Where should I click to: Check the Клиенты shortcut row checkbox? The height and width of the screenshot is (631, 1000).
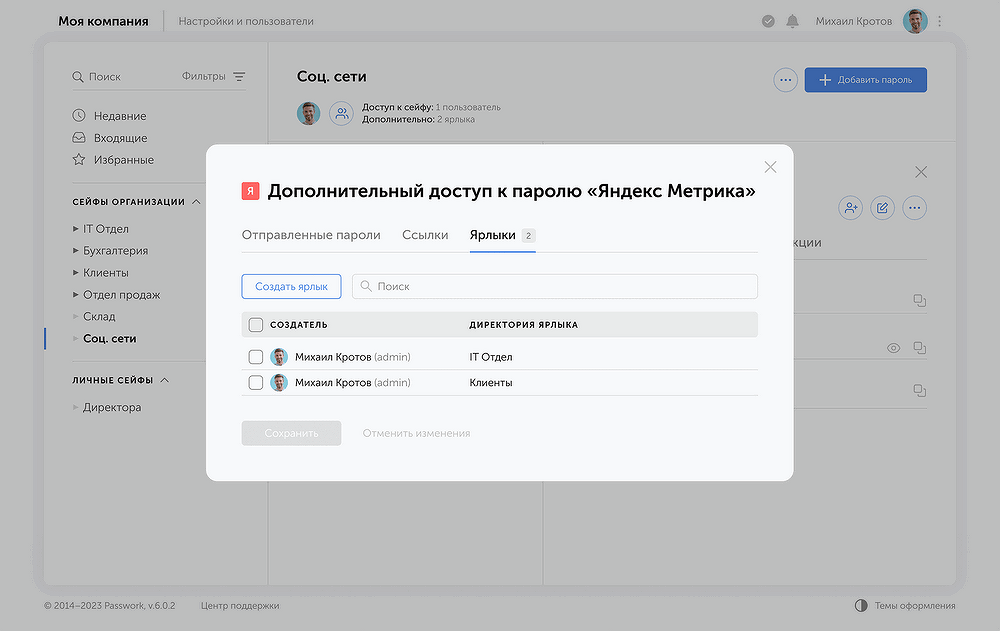coord(256,383)
